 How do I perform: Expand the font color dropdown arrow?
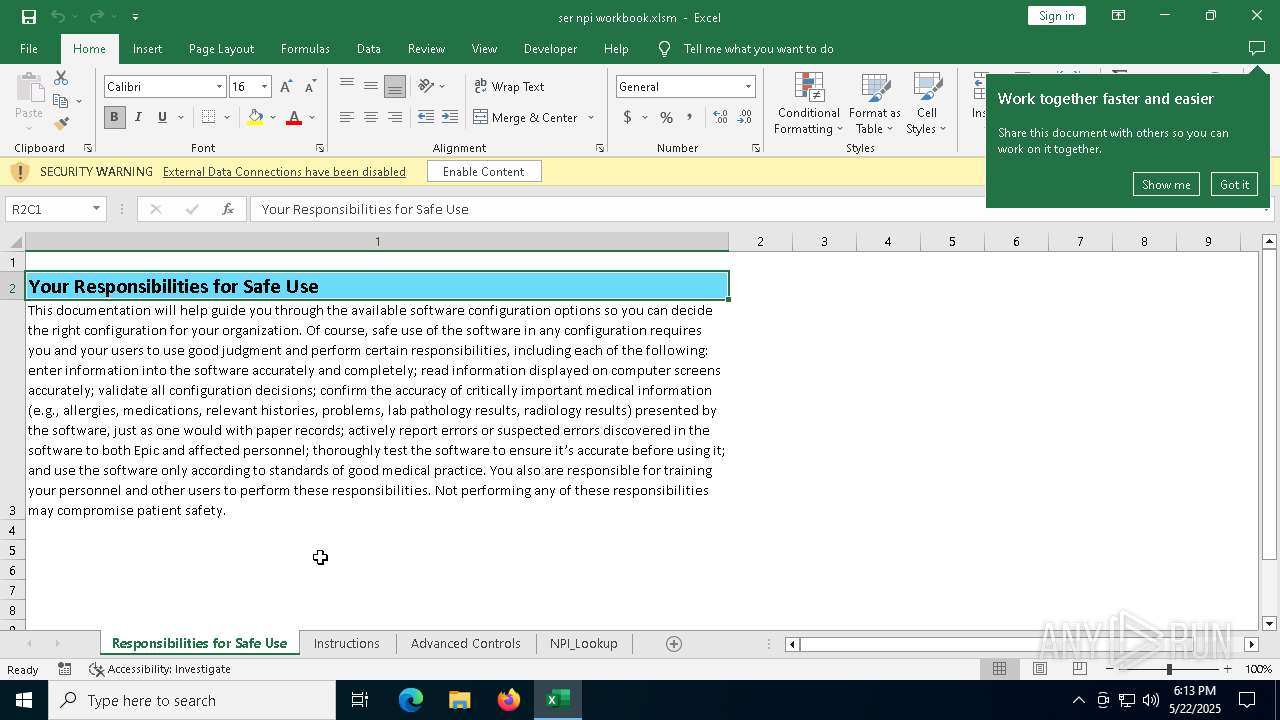coord(312,117)
